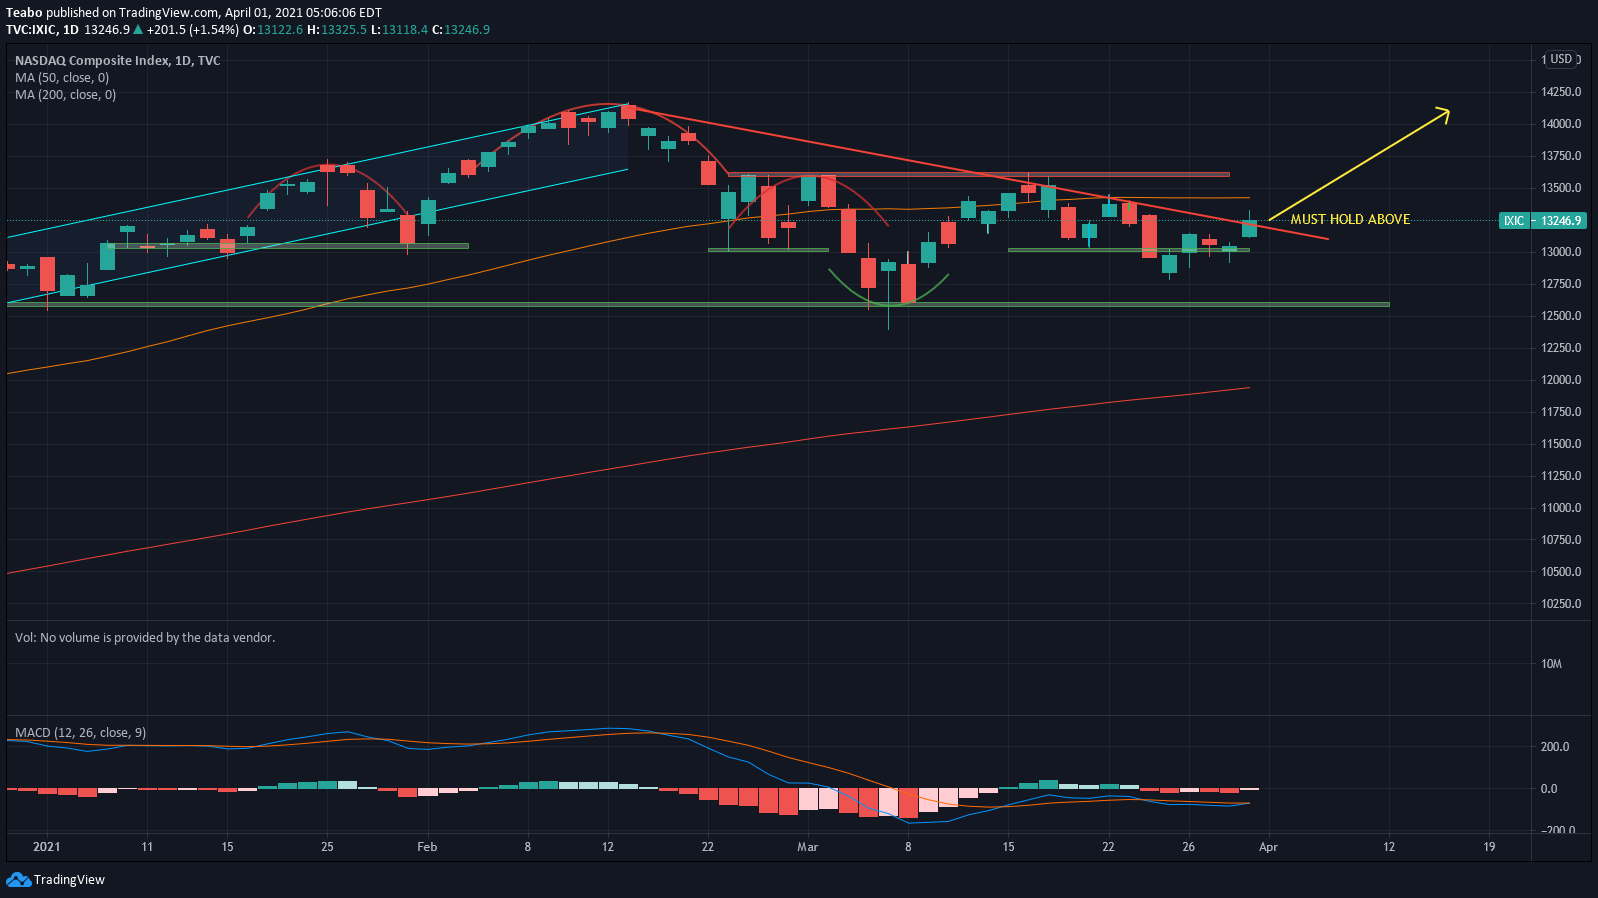Click the TradingView wordmark at bottom left
This screenshot has height=898, width=1598.
click(69, 880)
